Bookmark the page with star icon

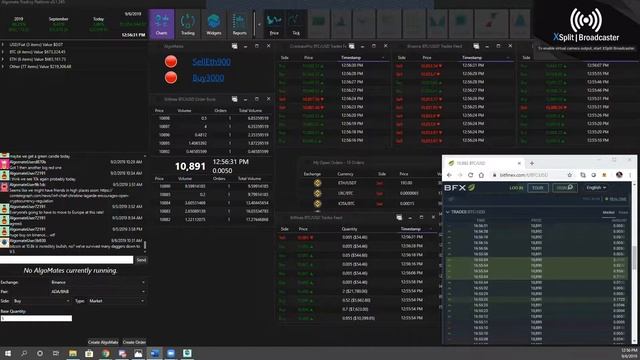(569, 175)
